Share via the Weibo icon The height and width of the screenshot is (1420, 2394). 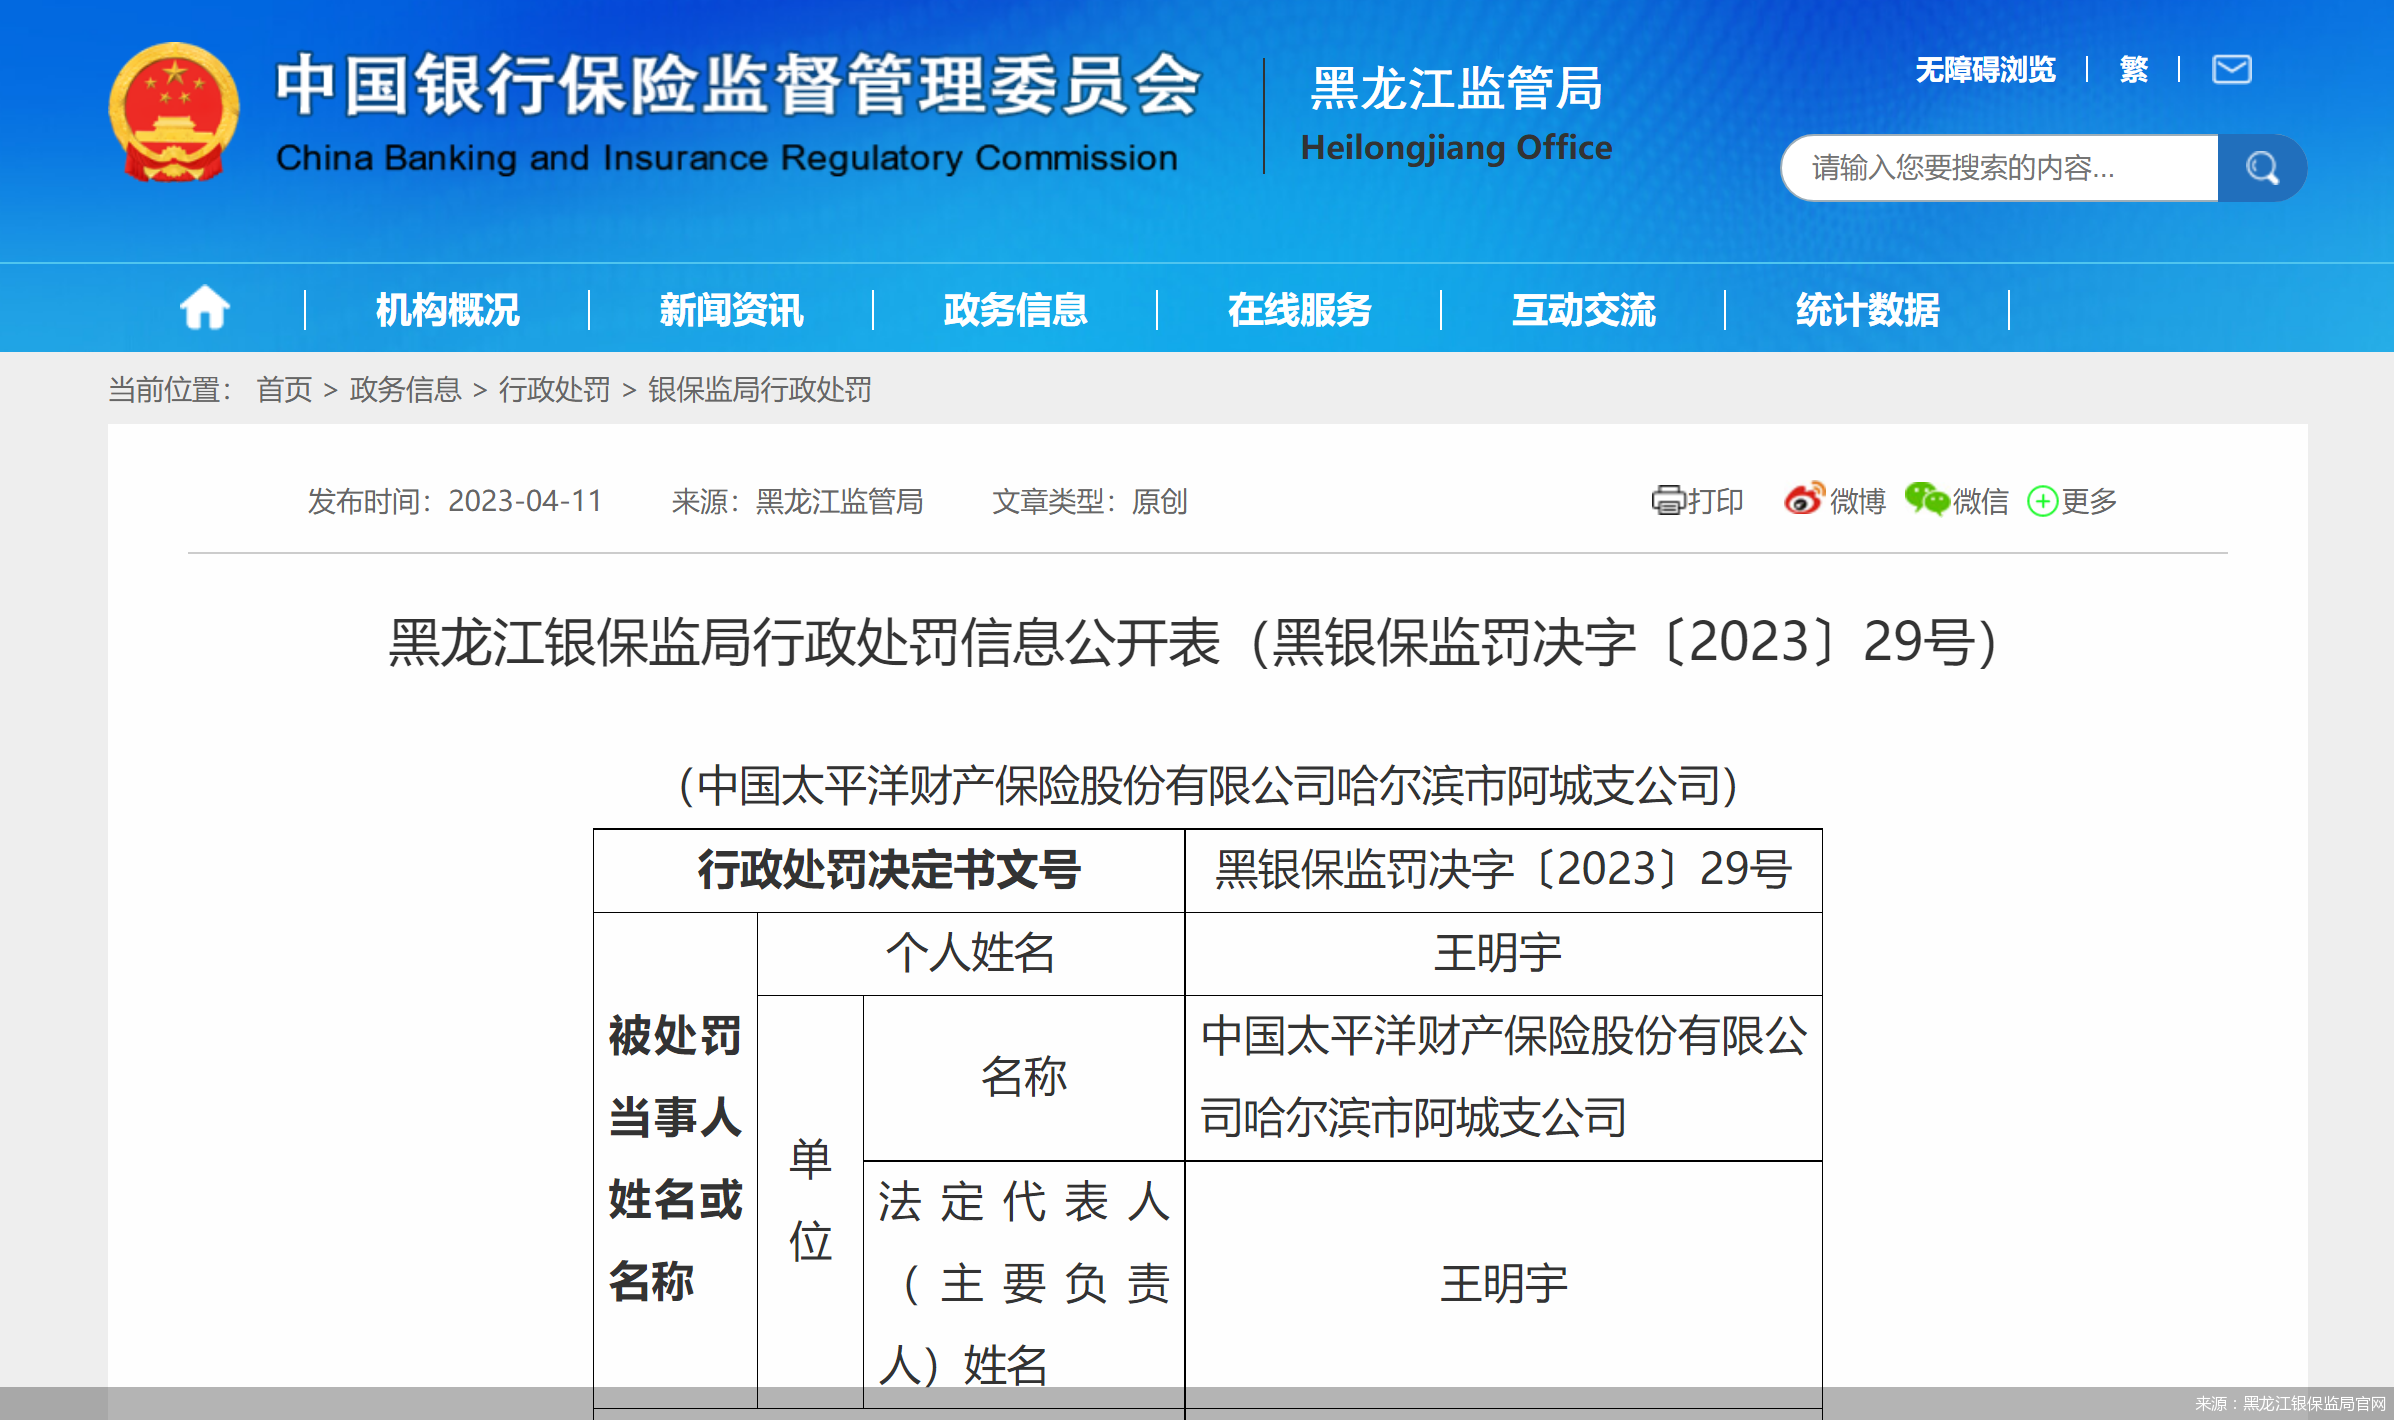1804,499
